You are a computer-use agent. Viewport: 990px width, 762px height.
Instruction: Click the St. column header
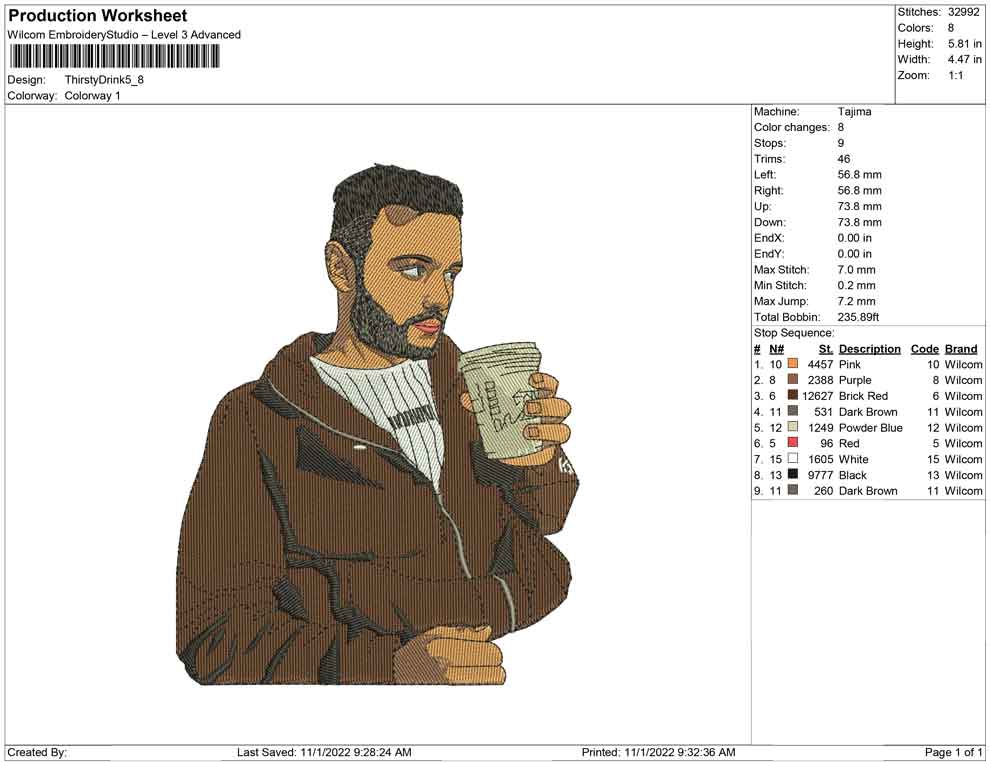[x=826, y=349]
